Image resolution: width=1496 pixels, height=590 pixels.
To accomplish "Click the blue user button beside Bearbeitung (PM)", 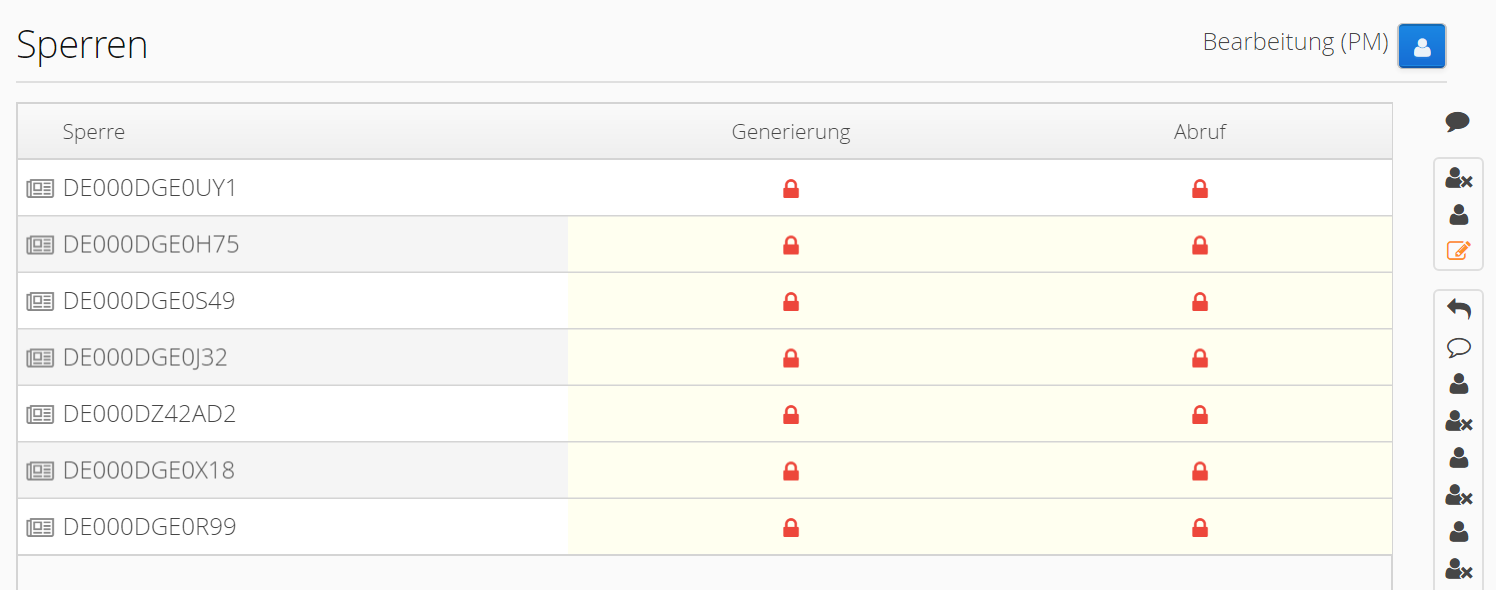I will point(1421,46).
